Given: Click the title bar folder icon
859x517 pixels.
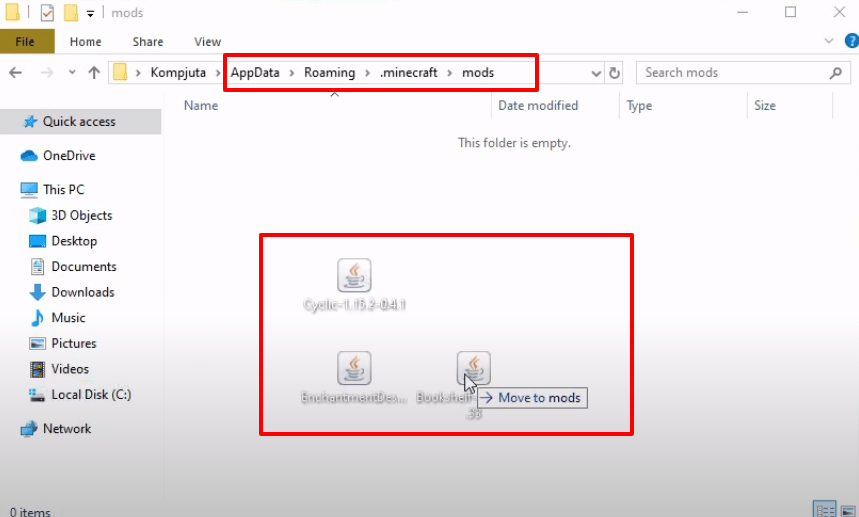Looking at the screenshot, I should point(13,12).
